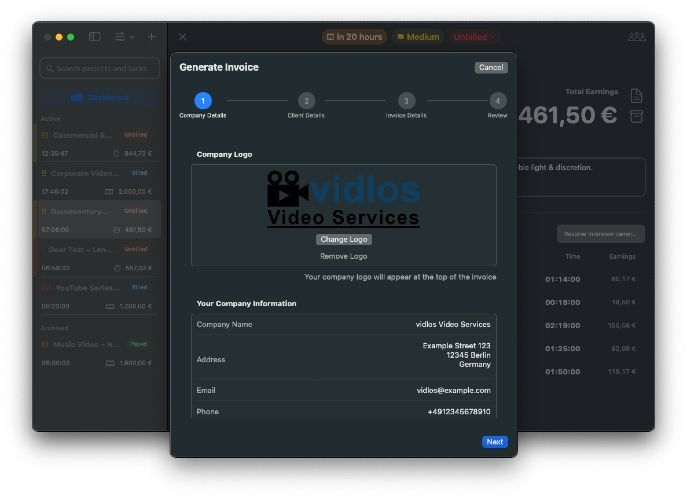Open the Unbilled status dropdown in header
687x500 pixels.
tap(475, 37)
